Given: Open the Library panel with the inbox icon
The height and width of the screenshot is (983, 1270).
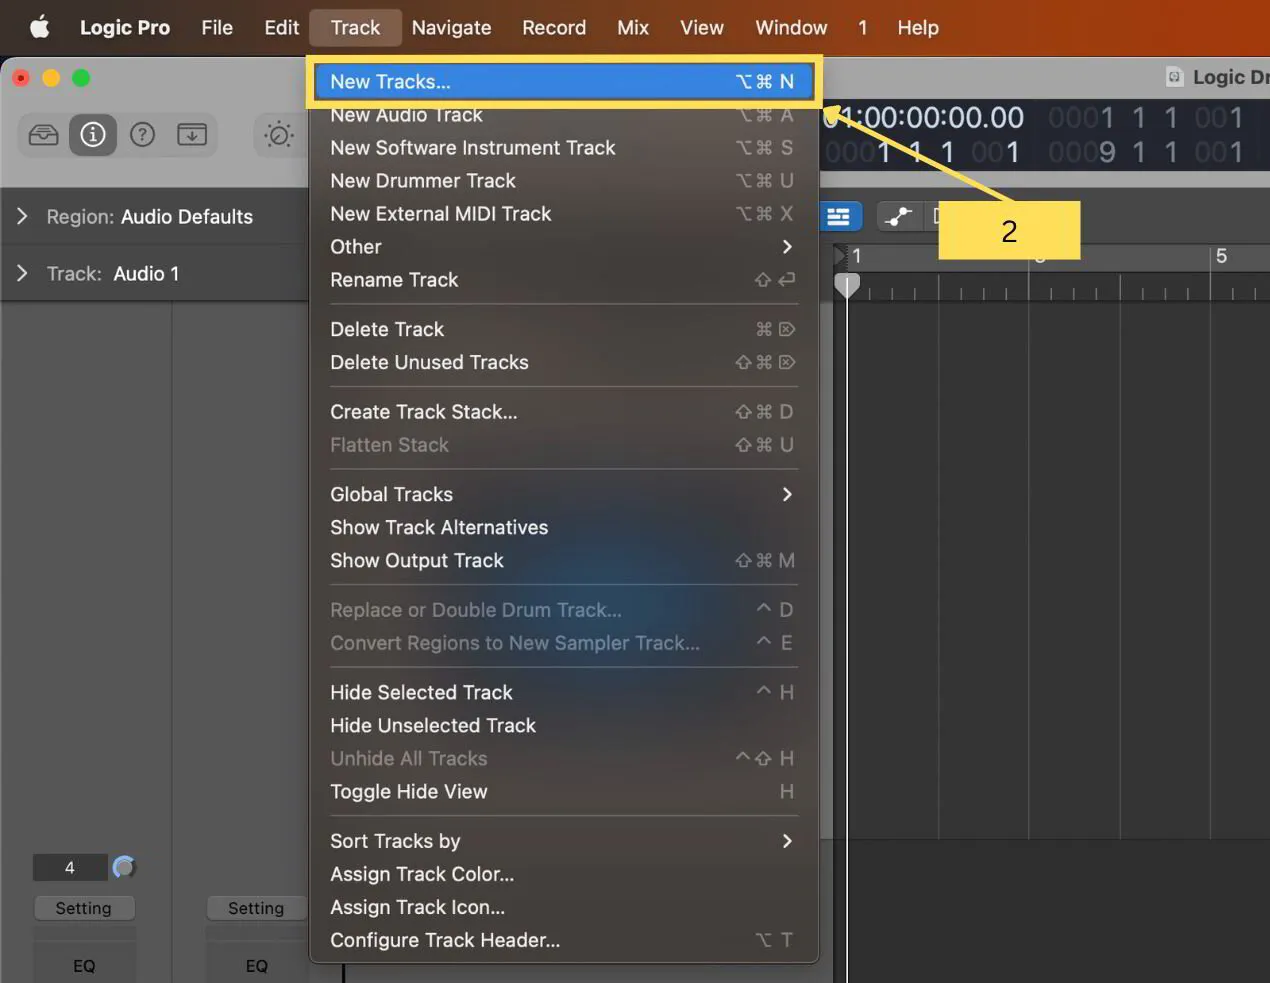Looking at the screenshot, I should 43,134.
